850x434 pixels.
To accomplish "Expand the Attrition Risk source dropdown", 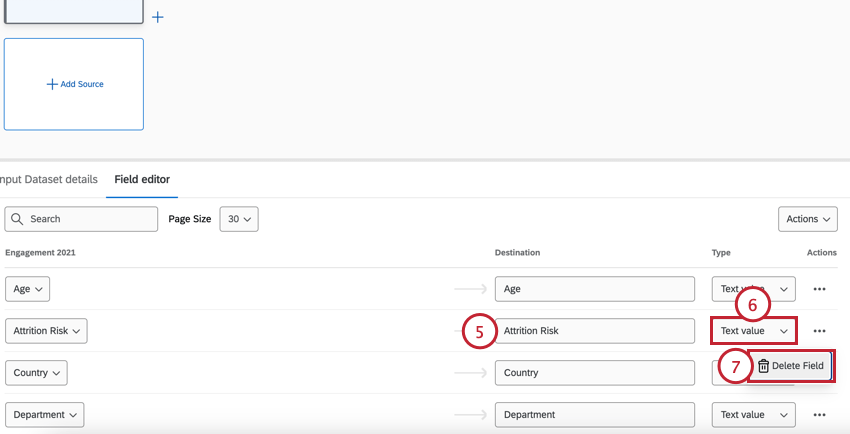I will (46, 331).
